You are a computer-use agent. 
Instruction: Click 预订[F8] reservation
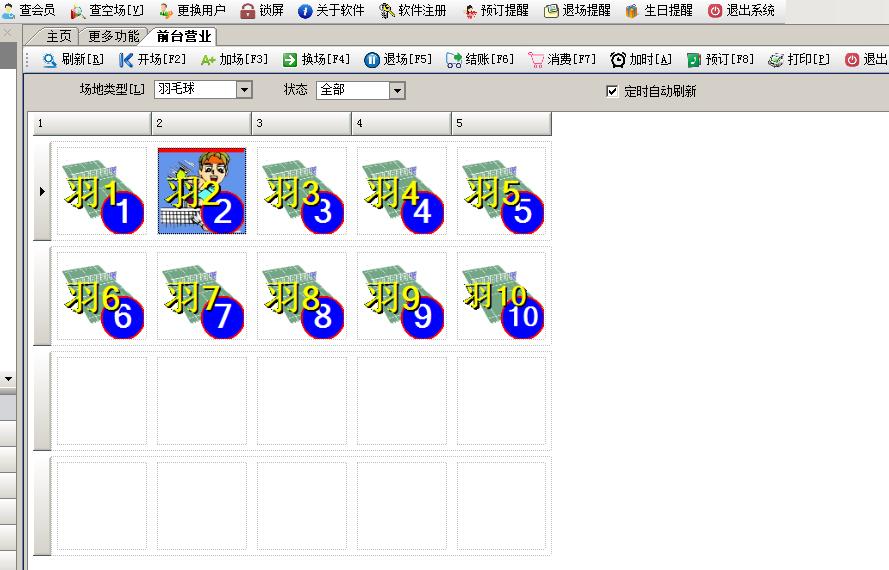720,60
